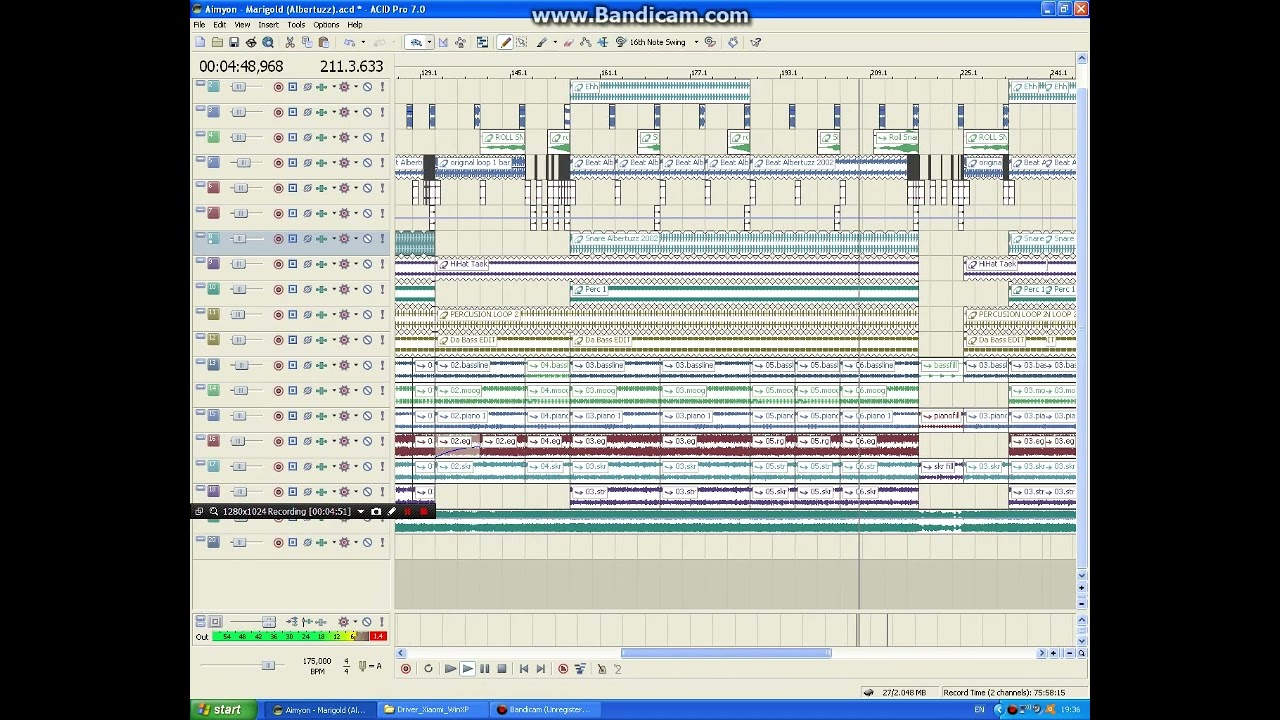Click the Undo arrow icon
Viewport: 1280px width, 720px height.
[349, 42]
